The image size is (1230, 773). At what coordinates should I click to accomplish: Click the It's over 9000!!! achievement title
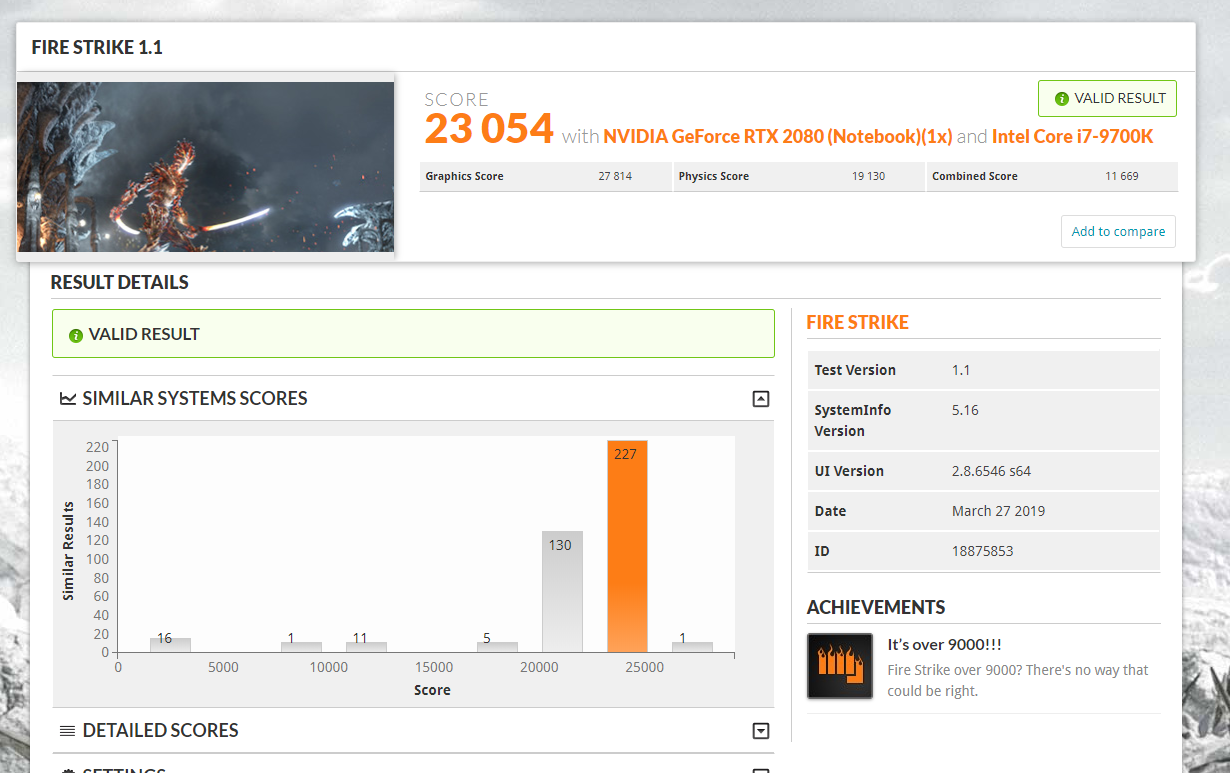[945, 645]
